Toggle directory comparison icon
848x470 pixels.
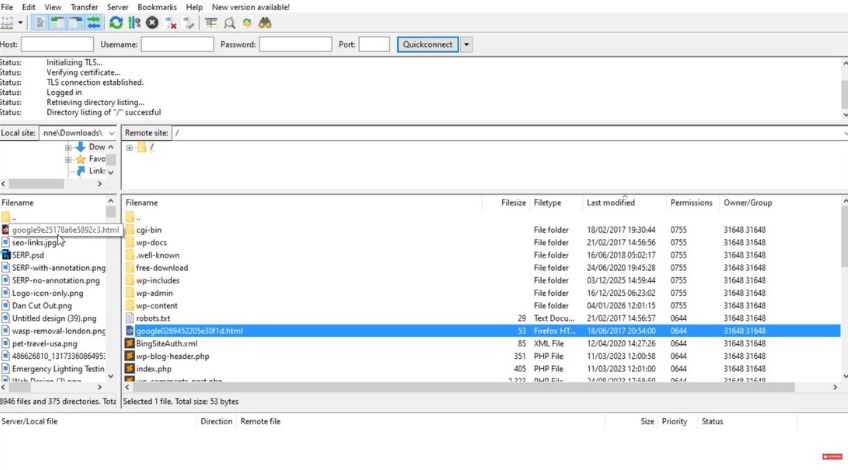tap(229, 23)
